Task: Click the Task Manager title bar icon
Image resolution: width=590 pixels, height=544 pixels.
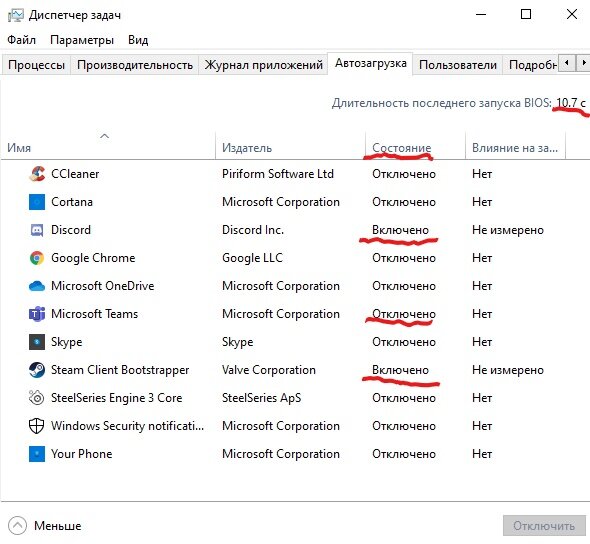Action: [x=16, y=15]
